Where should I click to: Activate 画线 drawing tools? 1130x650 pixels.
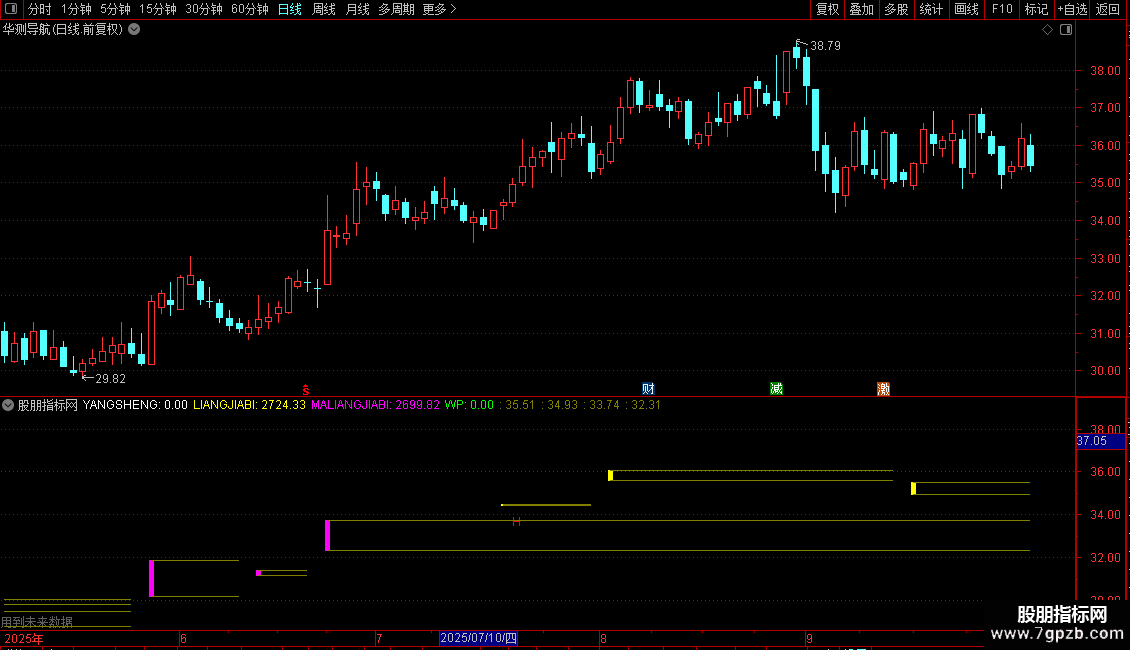[x=966, y=9]
